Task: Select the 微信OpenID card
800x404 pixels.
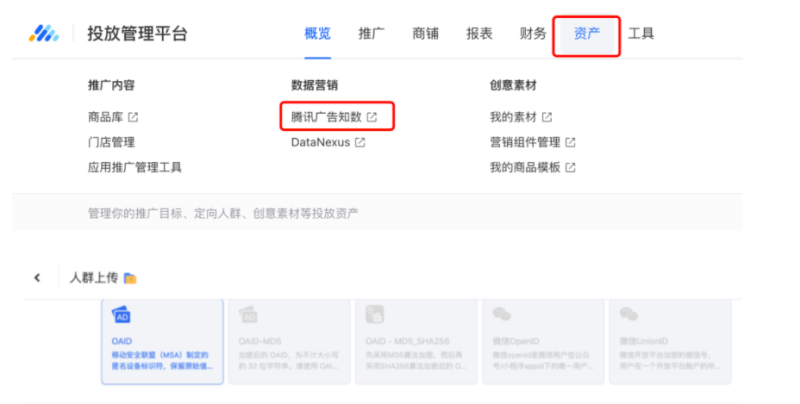Action: (x=543, y=341)
